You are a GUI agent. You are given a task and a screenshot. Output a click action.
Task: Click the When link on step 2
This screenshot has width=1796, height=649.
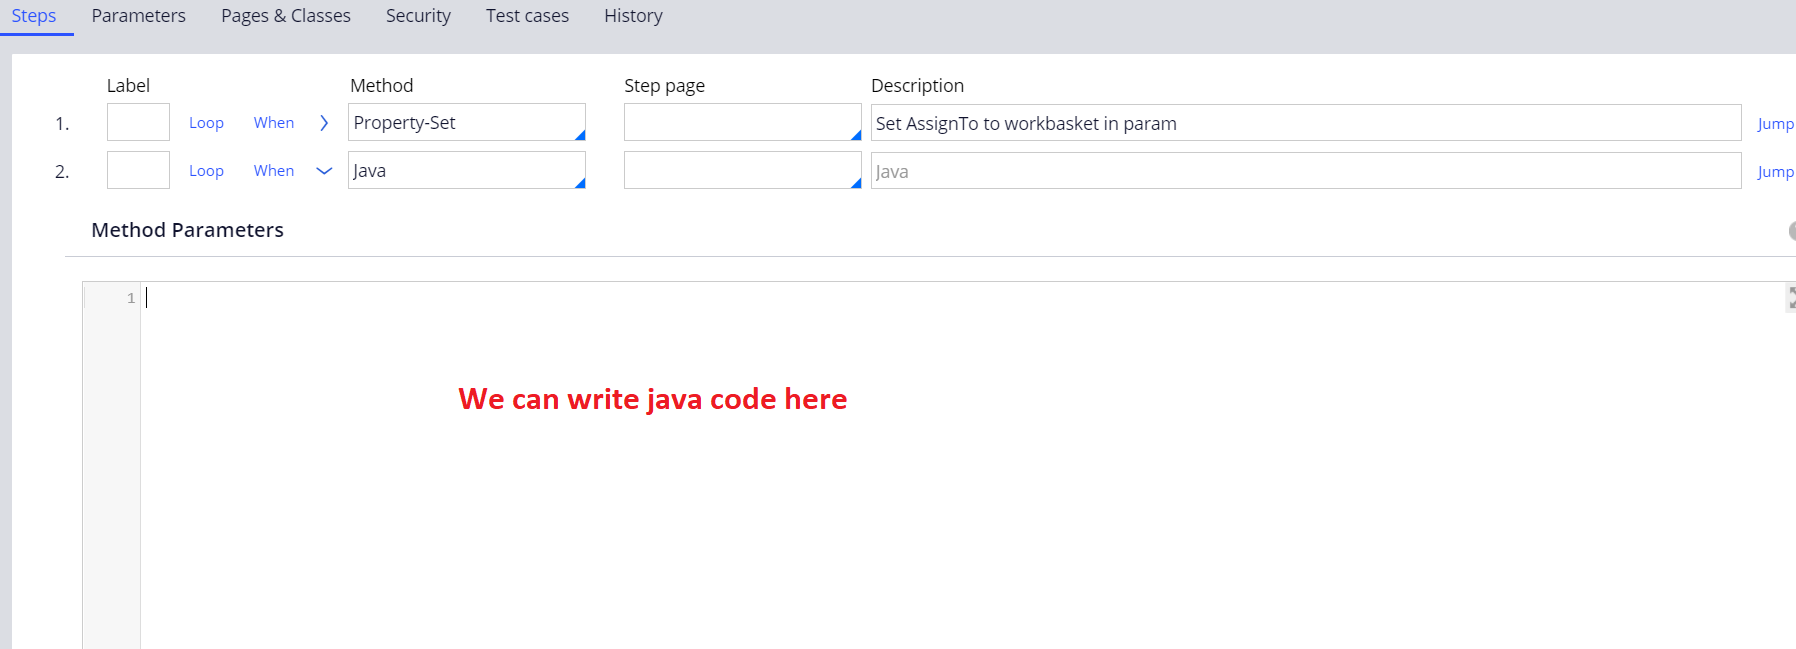coord(273,171)
